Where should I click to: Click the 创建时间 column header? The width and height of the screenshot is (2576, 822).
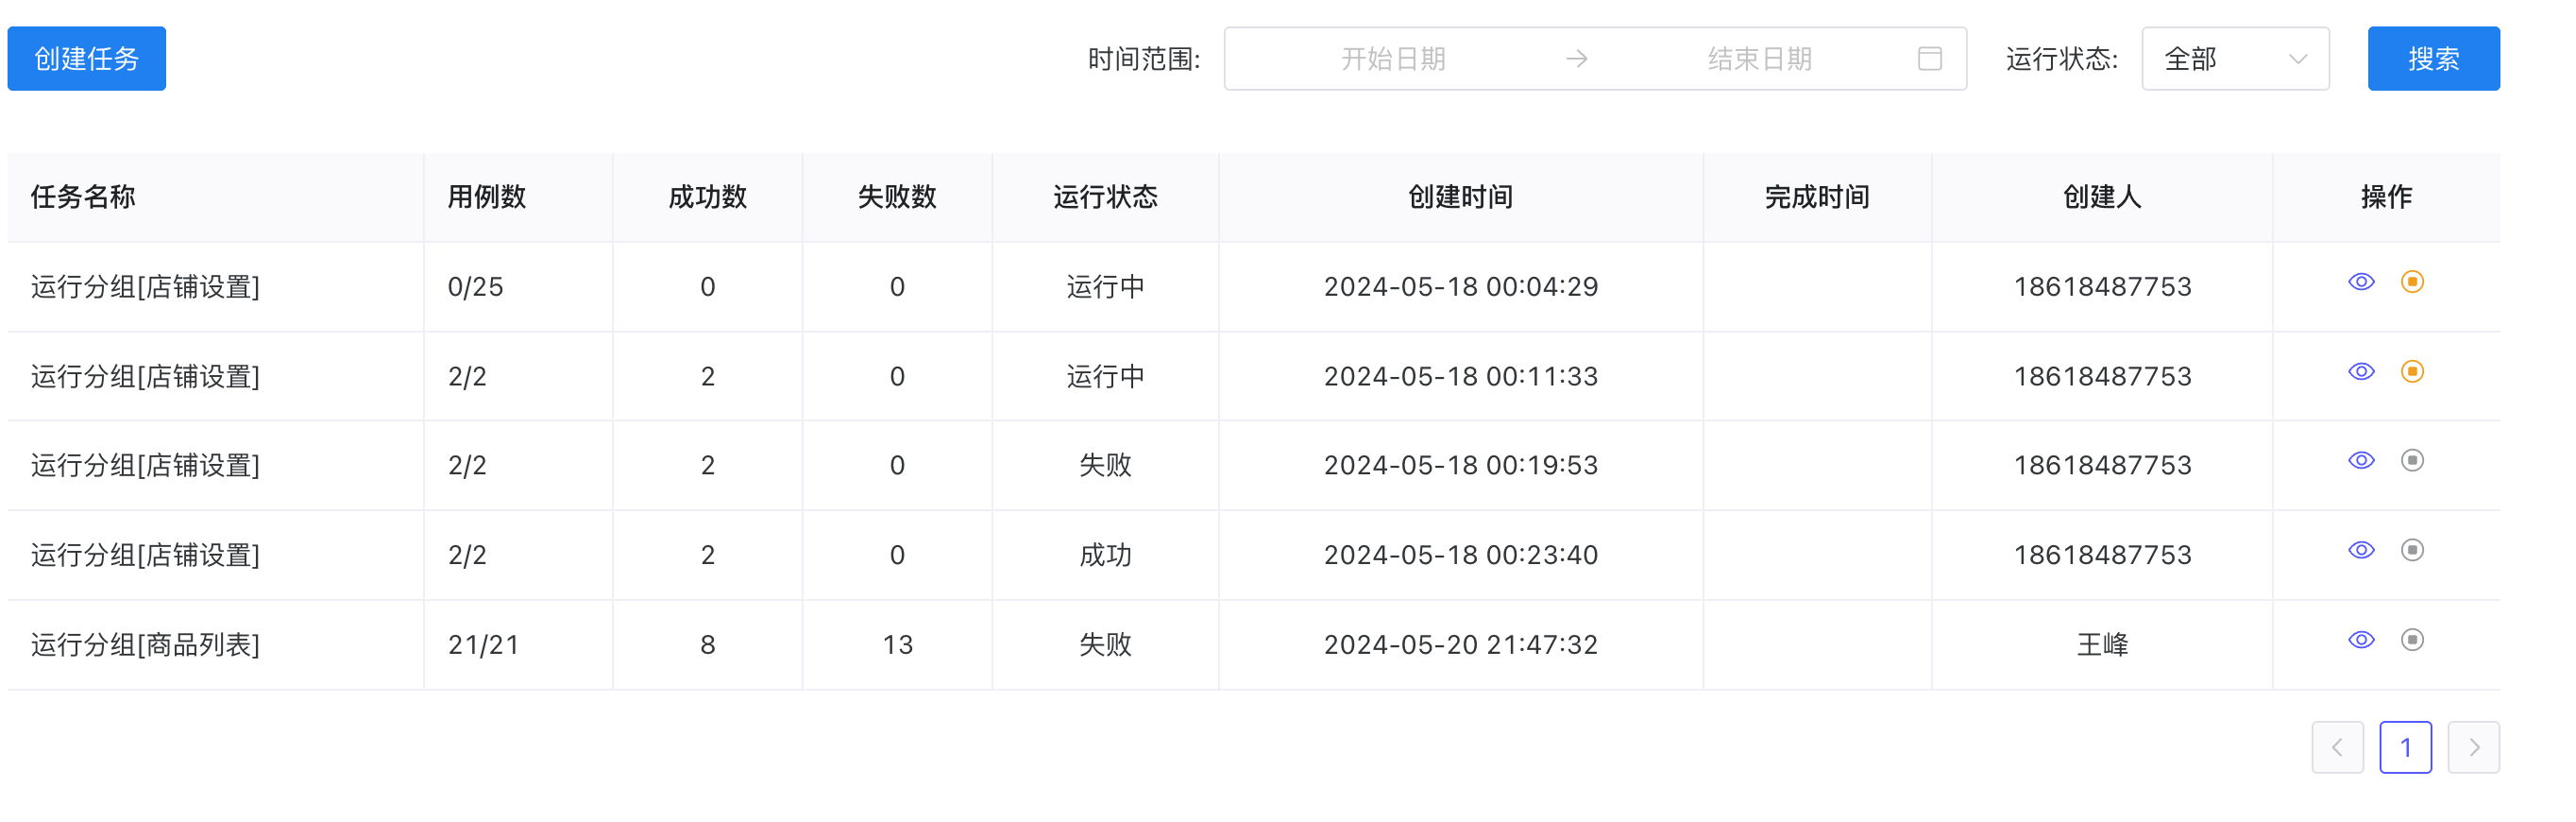[x=1460, y=197]
